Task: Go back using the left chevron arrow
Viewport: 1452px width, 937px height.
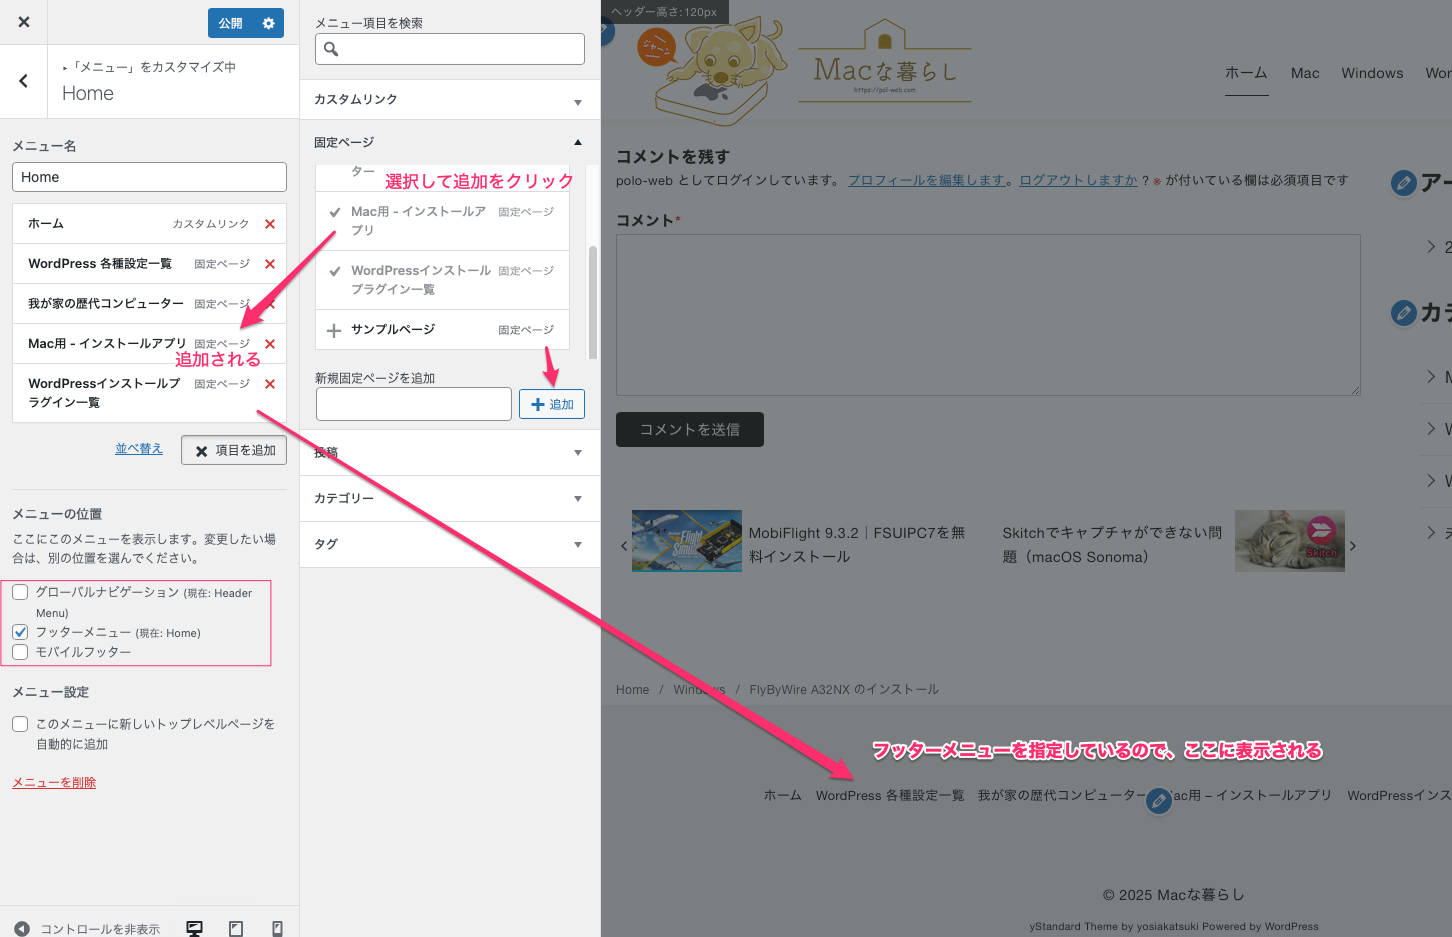Action: (24, 81)
